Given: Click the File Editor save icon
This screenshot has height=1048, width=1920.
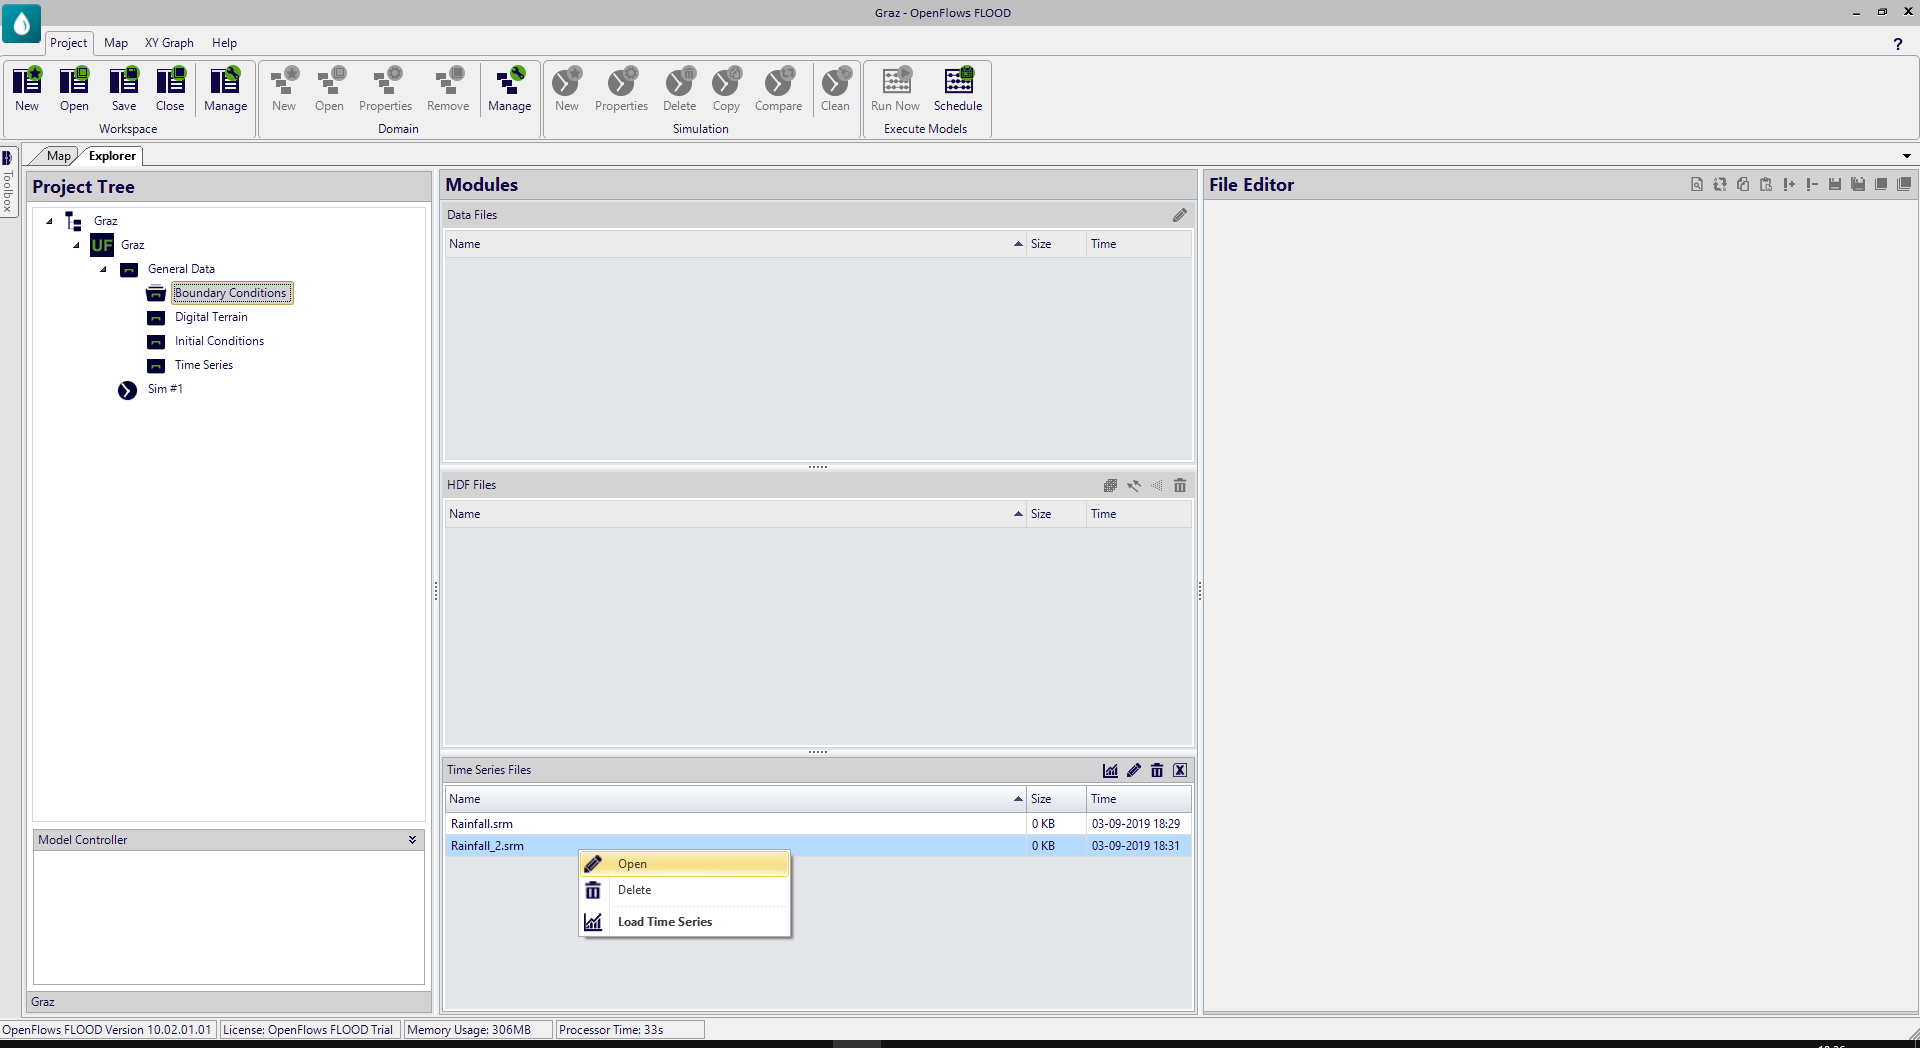Looking at the screenshot, I should [1835, 184].
